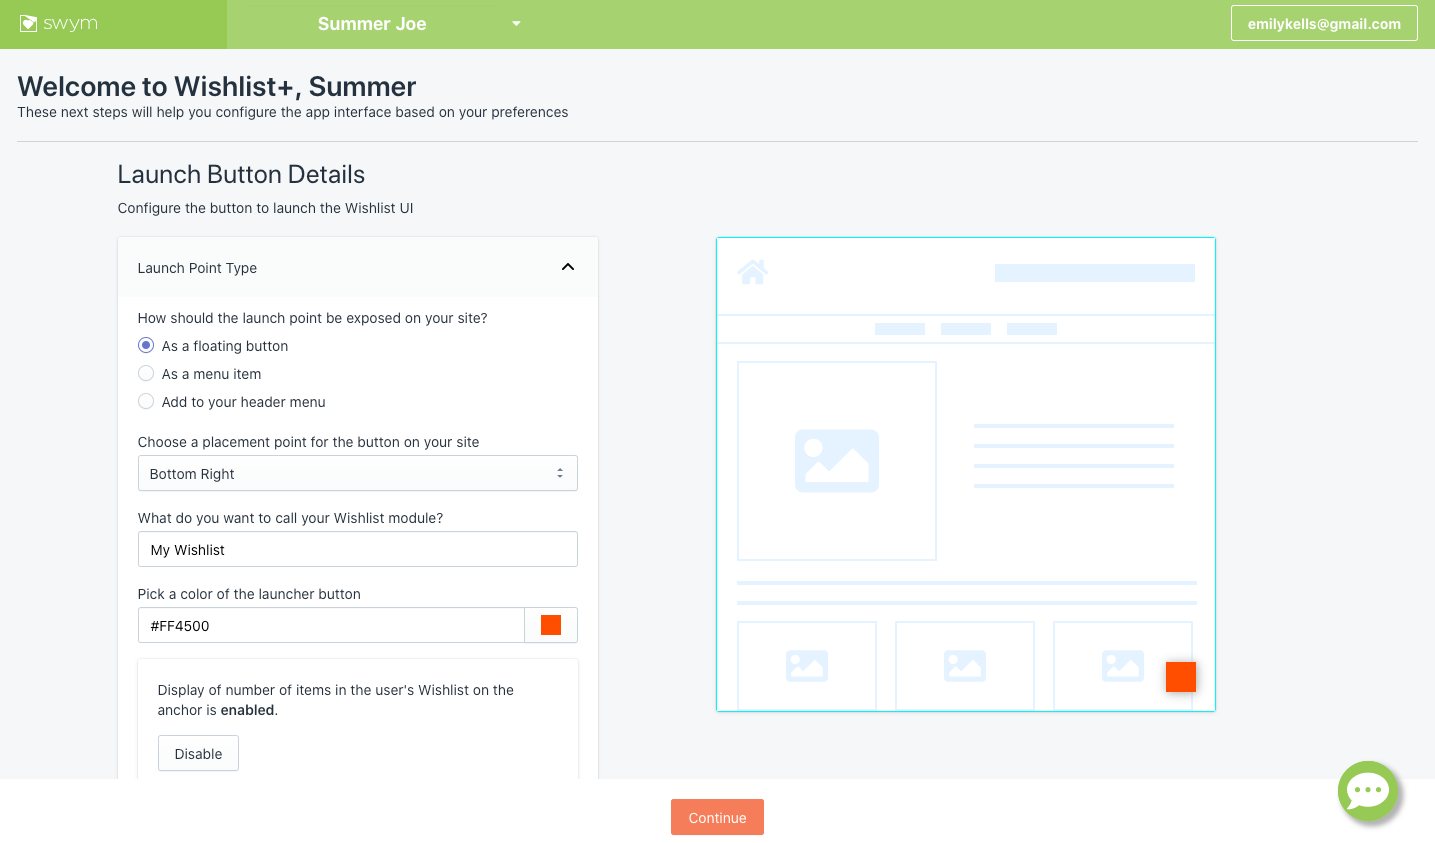Click the orange launcher color swatch

pos(551,625)
